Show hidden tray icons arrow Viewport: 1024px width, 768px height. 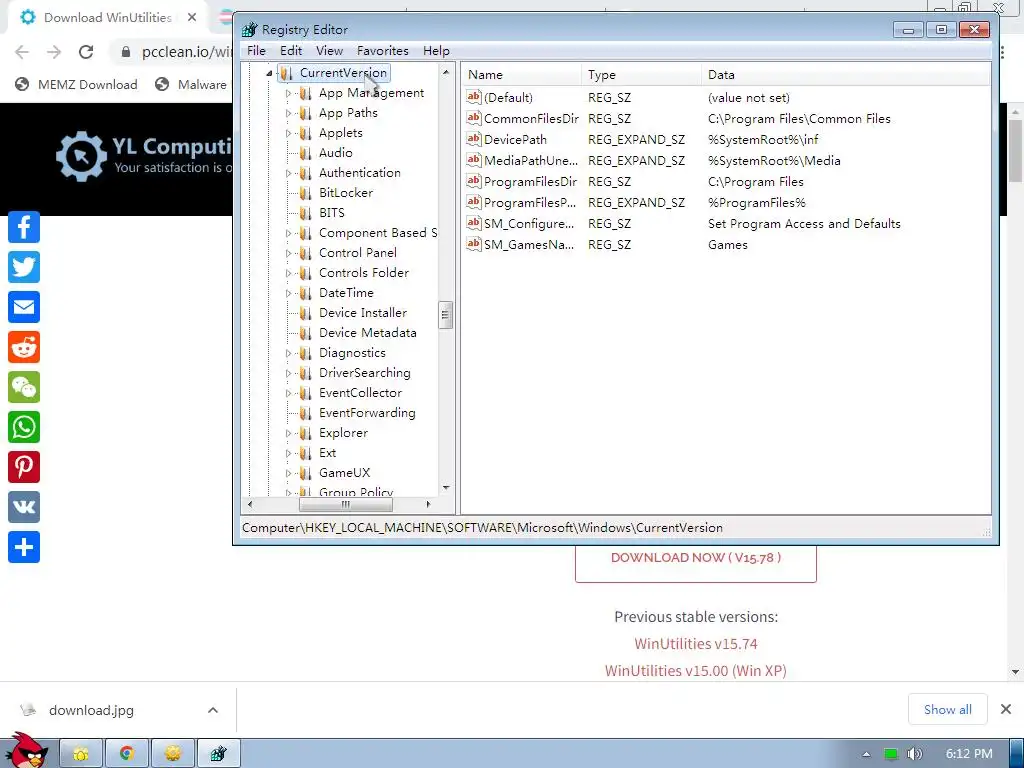[867, 754]
